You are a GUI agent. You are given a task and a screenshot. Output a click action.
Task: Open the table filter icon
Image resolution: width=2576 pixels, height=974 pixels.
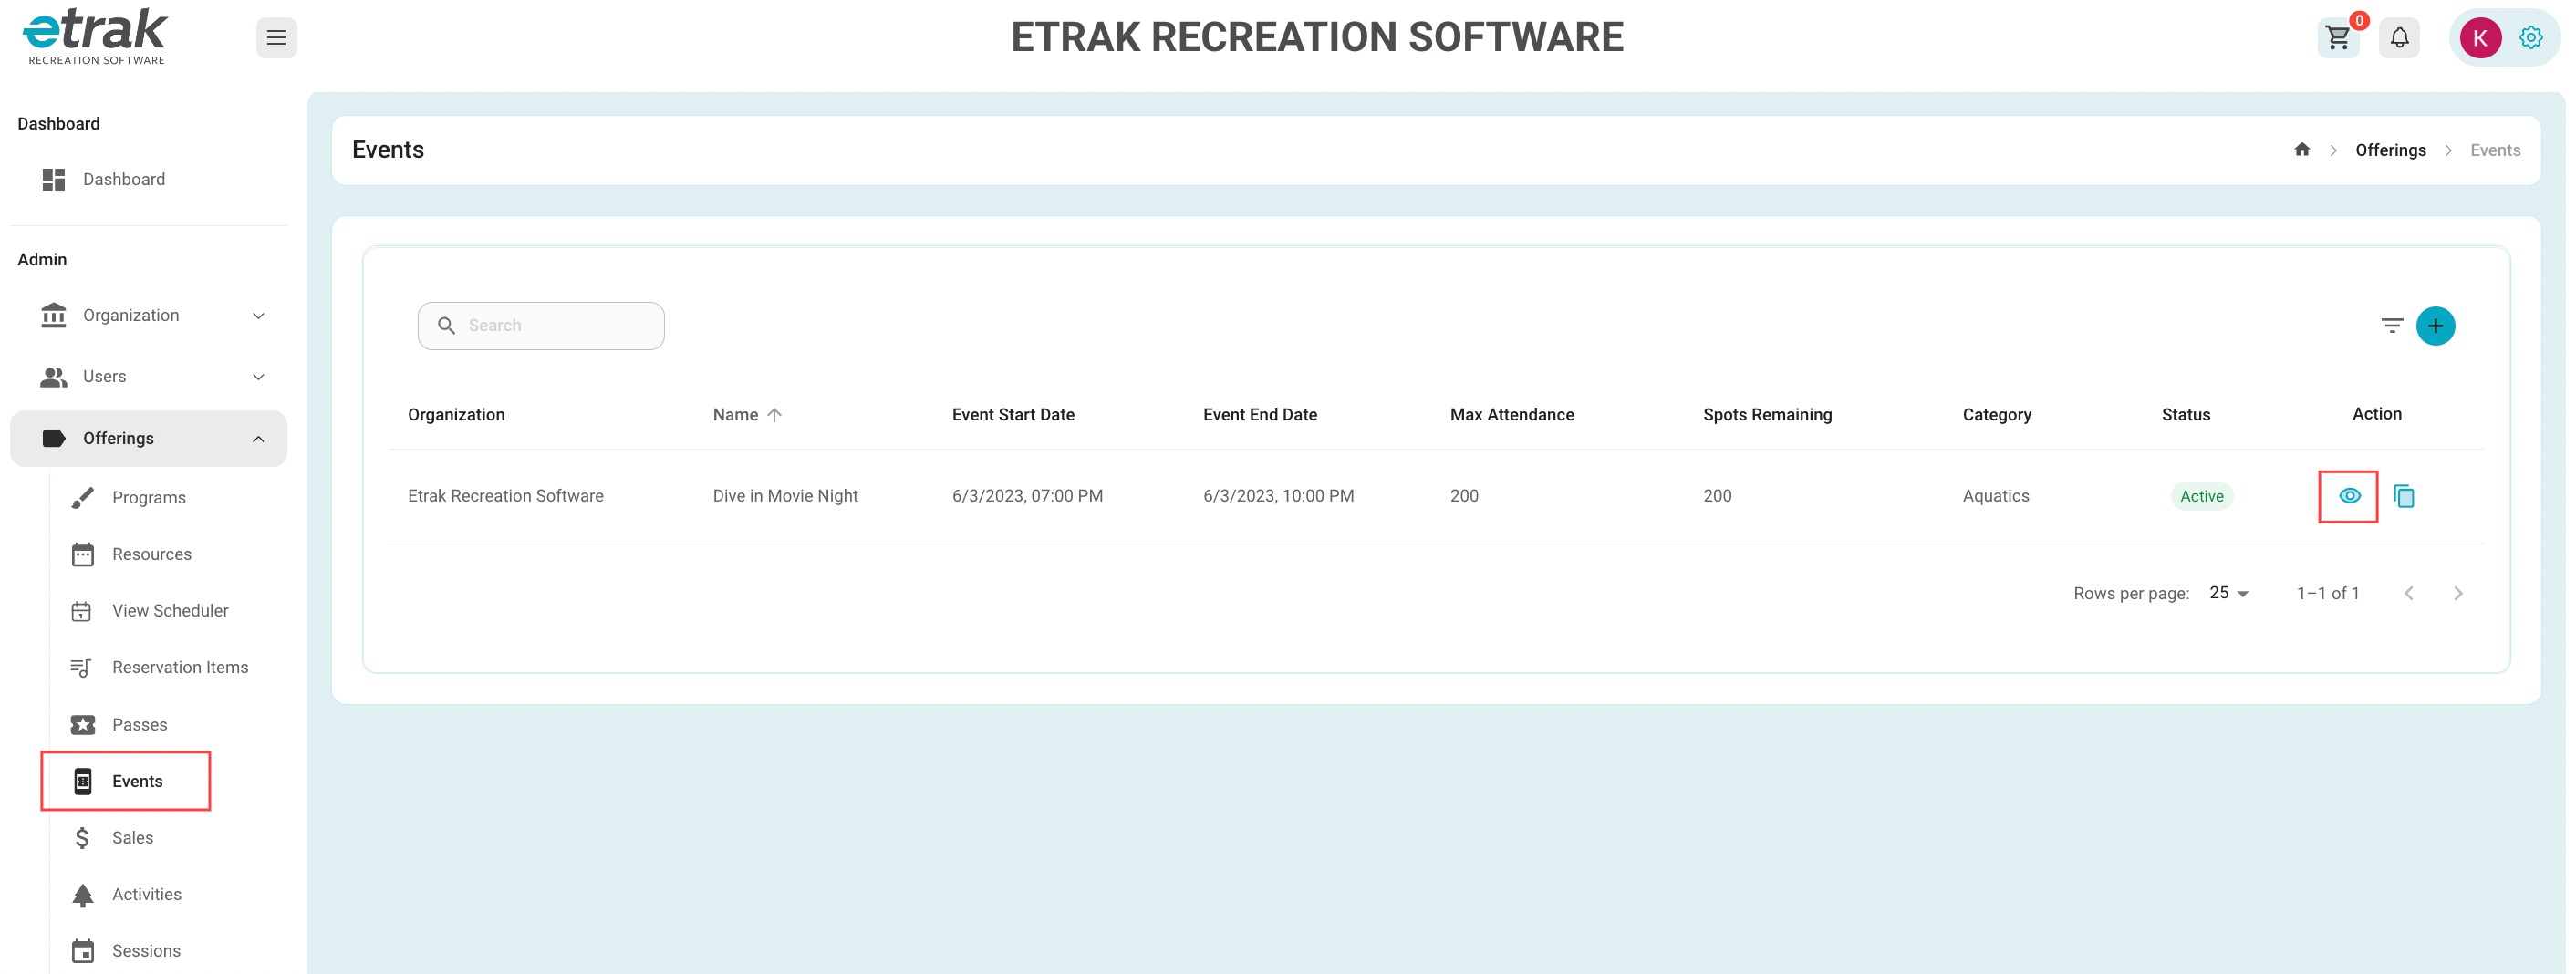click(2391, 326)
